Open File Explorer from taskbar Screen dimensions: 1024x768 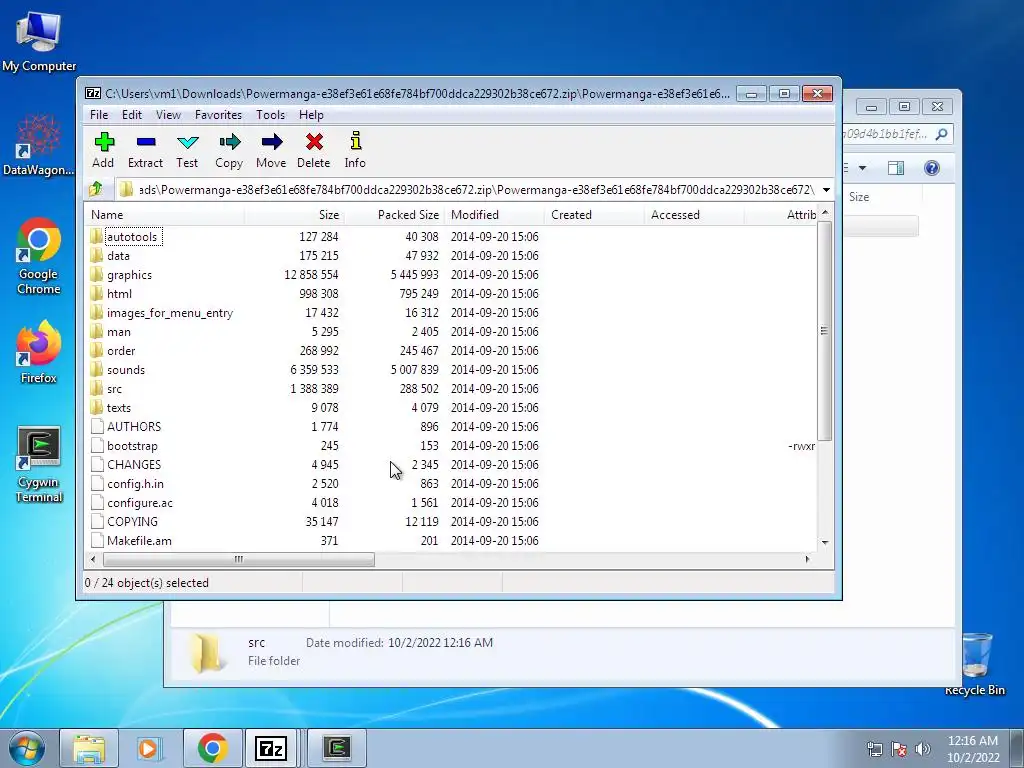[x=89, y=748]
